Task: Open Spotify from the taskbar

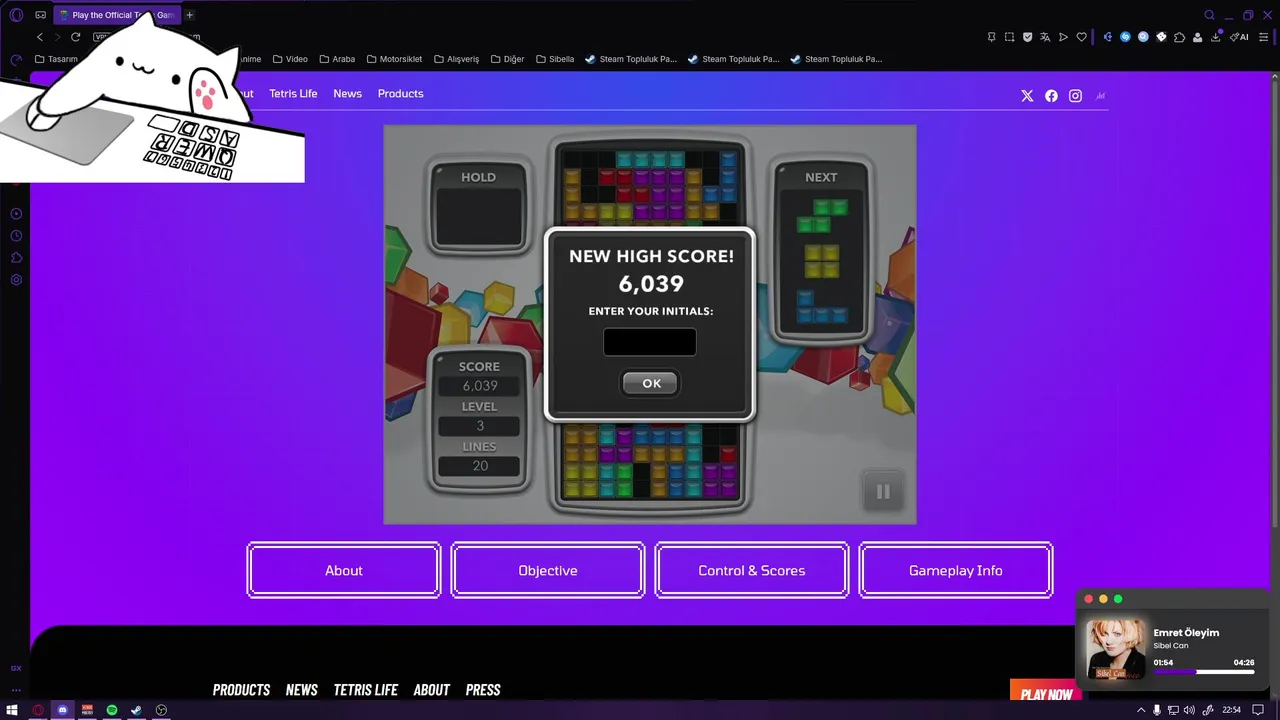Action: tap(112, 710)
